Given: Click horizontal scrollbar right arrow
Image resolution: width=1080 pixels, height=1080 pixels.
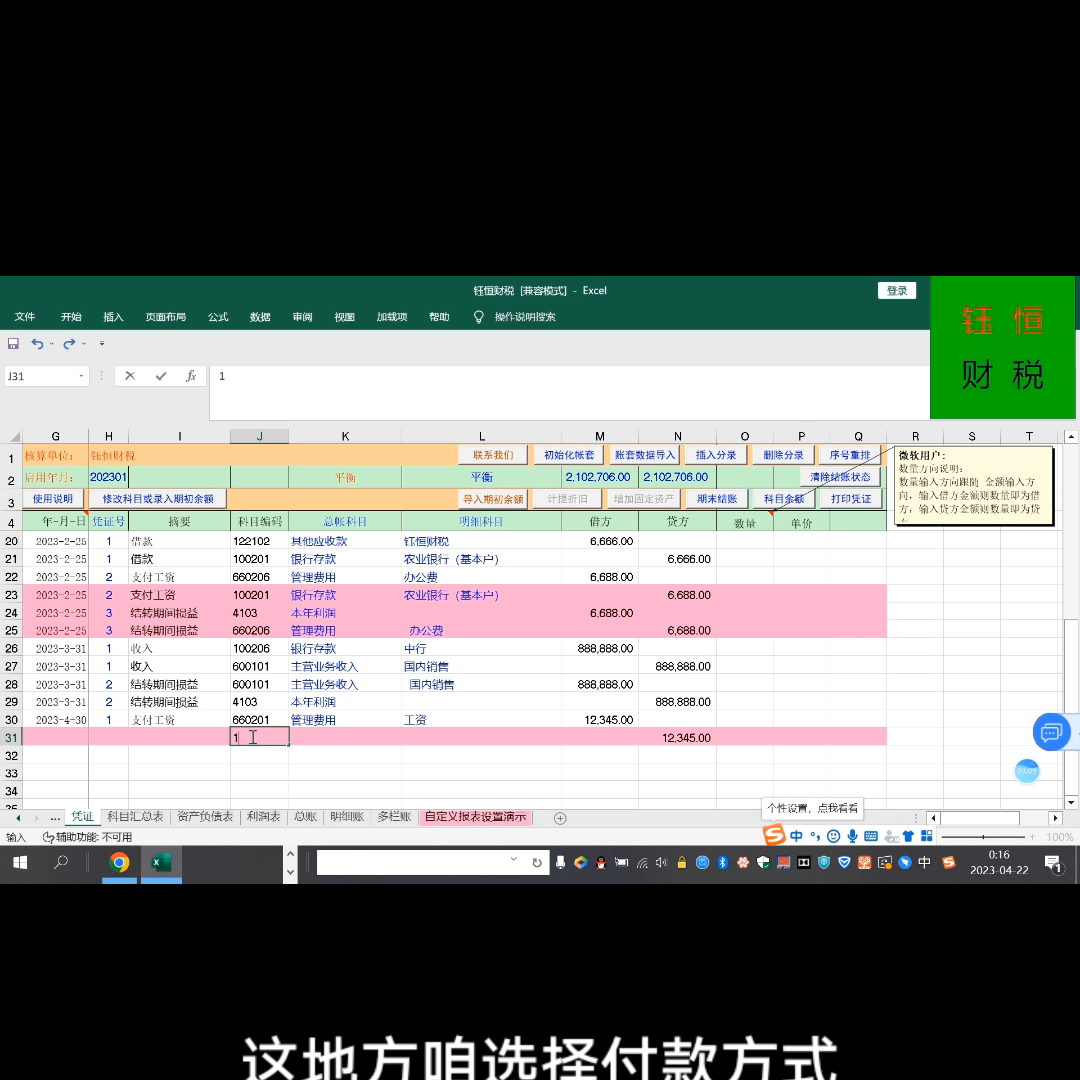Looking at the screenshot, I should click(1055, 818).
